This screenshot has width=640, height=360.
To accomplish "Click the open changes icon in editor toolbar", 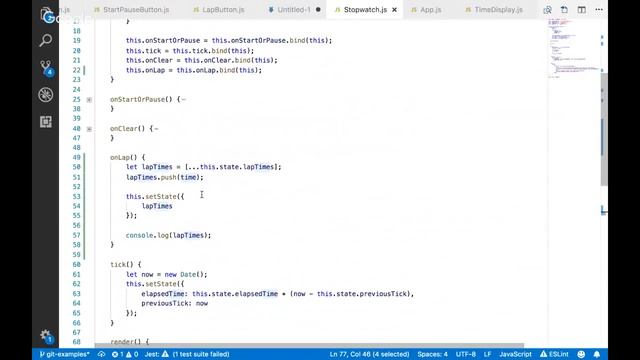I will pyautogui.click(x=547, y=10).
